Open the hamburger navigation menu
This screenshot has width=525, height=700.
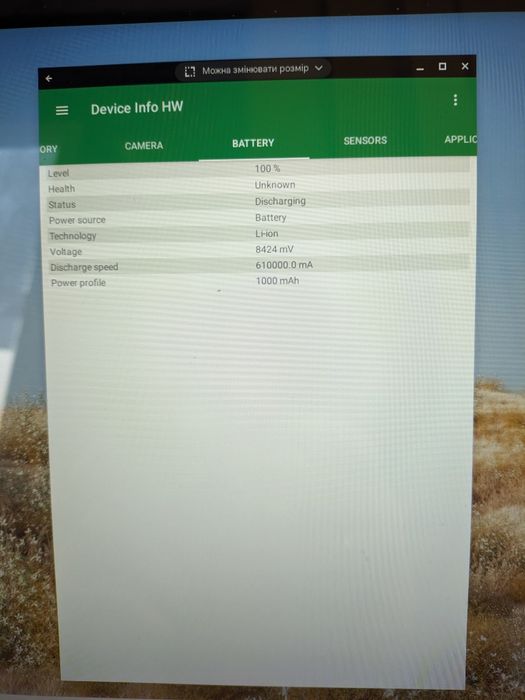click(x=62, y=110)
